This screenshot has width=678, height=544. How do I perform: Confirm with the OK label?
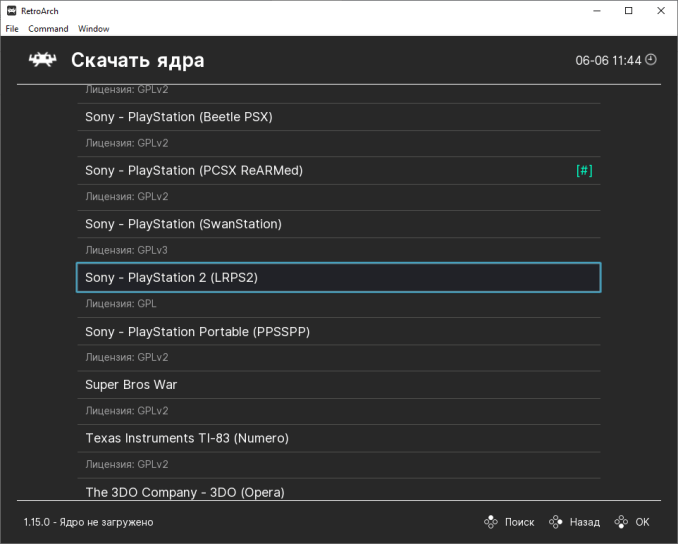642,522
